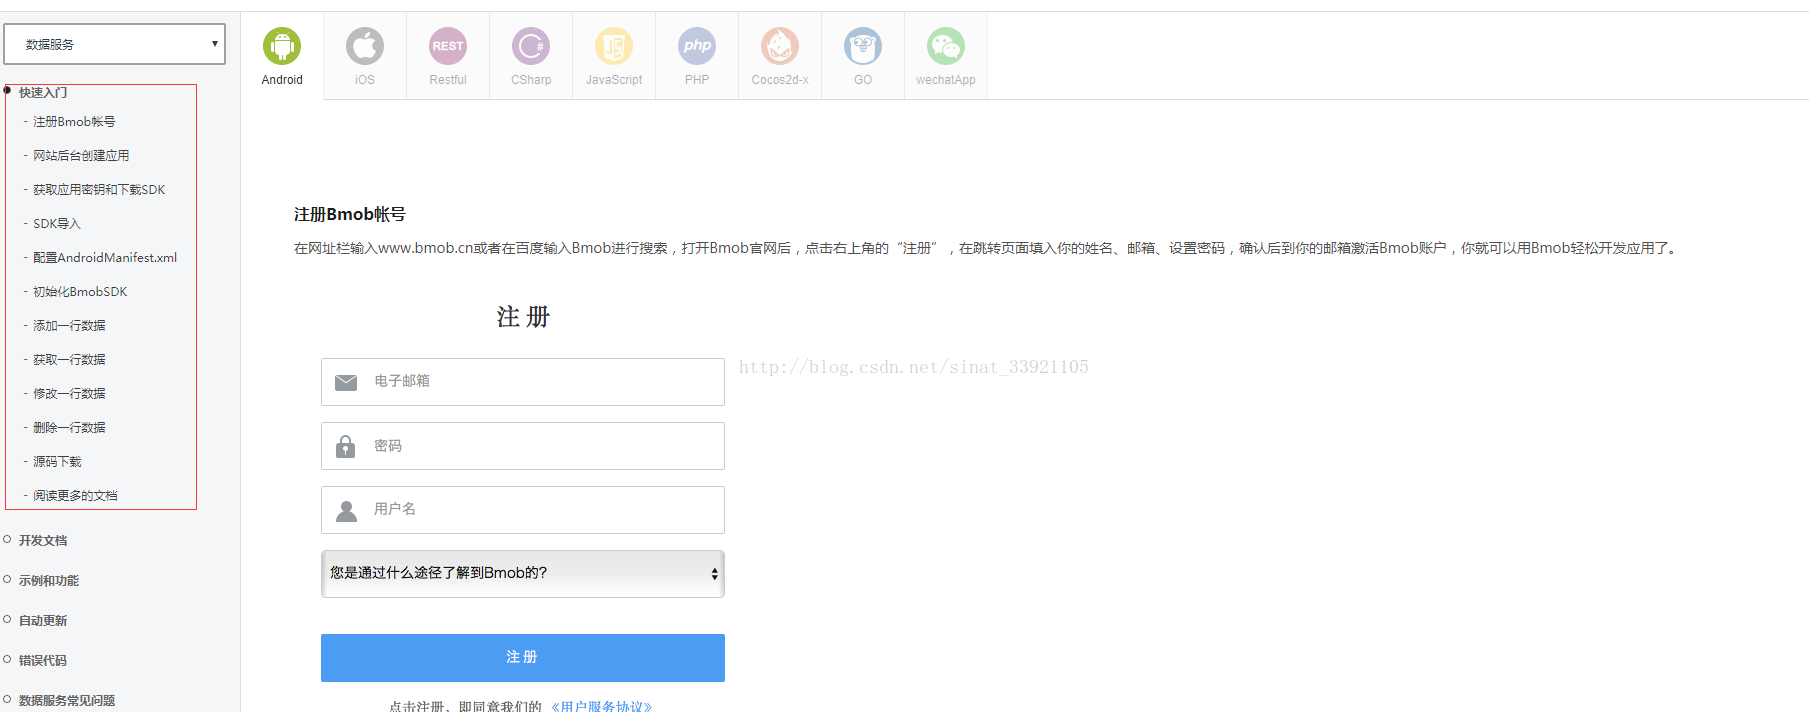This screenshot has width=1809, height=712.
Task: Click the 注册Bmob帐号 heading
Action: pyautogui.click(x=350, y=215)
